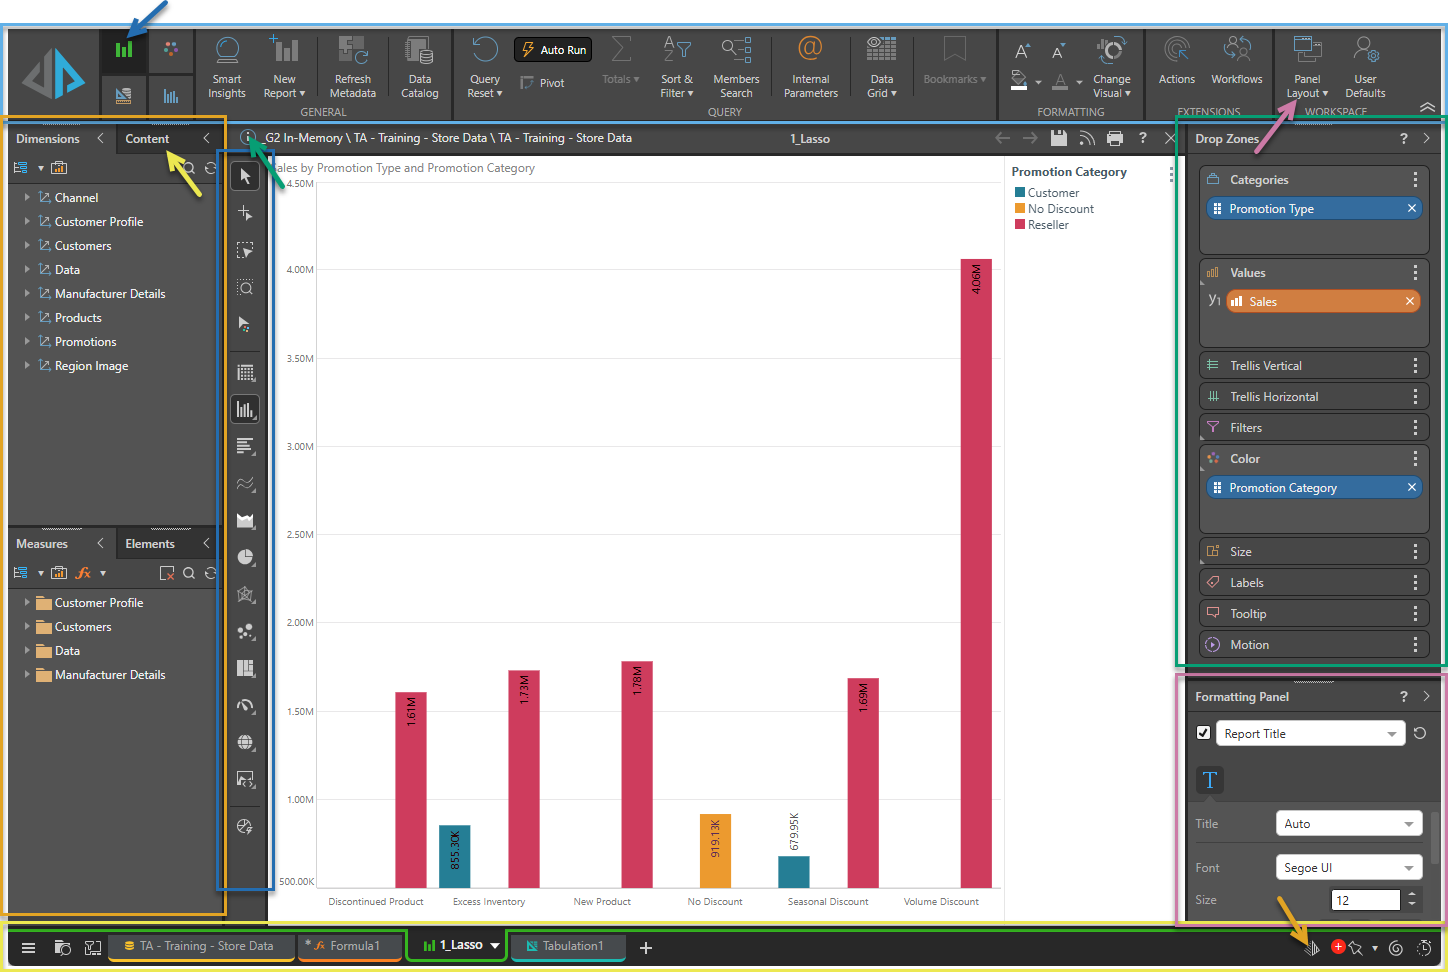Image resolution: width=1448 pixels, height=972 pixels.
Task: Remove Promotion Type chip from Categories
Action: click(x=1412, y=208)
